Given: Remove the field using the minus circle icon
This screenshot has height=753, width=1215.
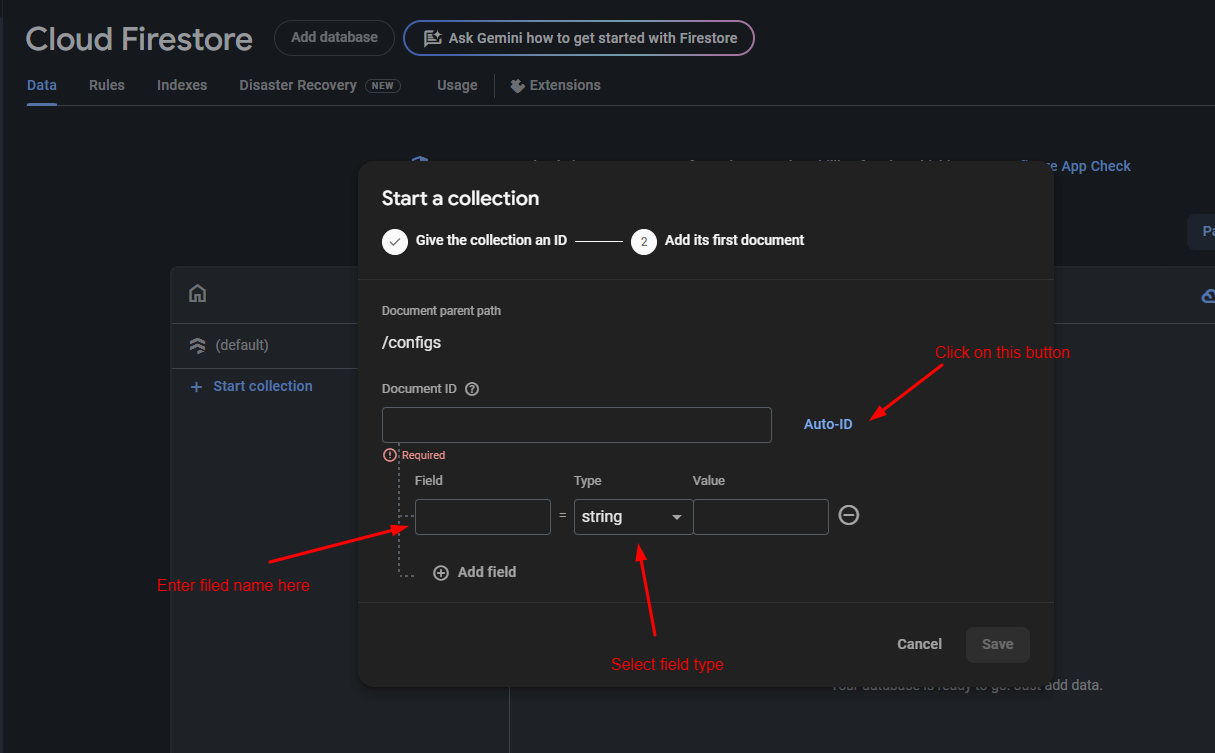Looking at the screenshot, I should pos(848,515).
